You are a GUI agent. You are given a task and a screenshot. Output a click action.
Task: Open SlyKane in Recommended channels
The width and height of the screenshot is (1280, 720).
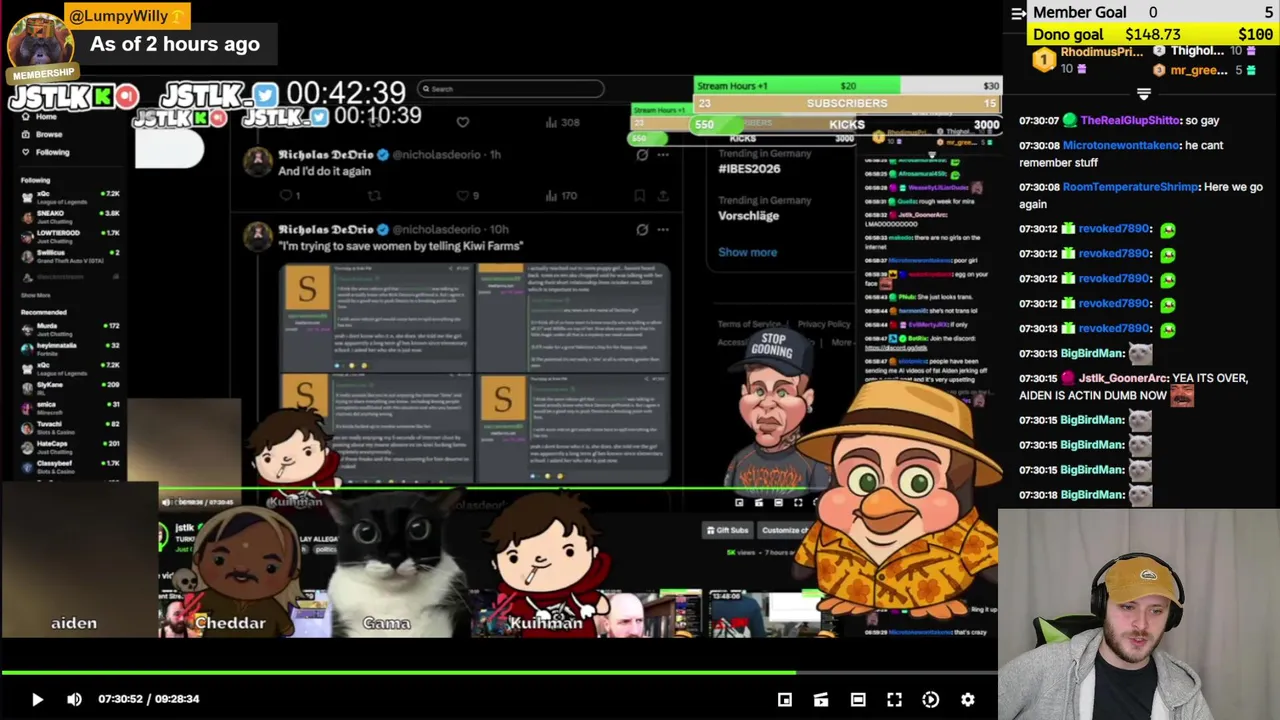[x=70, y=387]
